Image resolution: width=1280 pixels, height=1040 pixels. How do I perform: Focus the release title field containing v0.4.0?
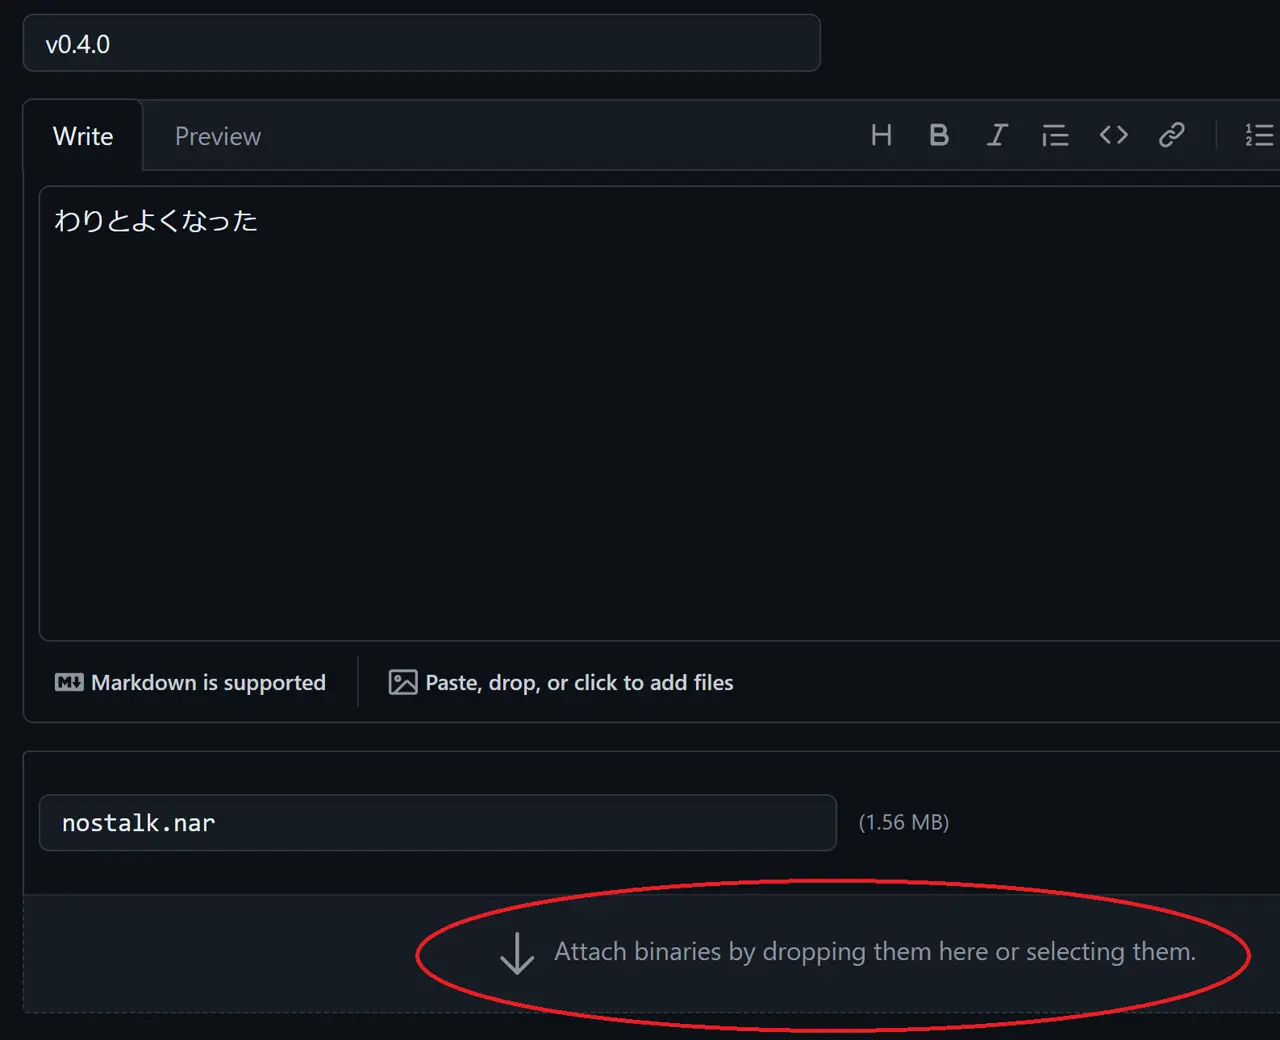(x=421, y=44)
